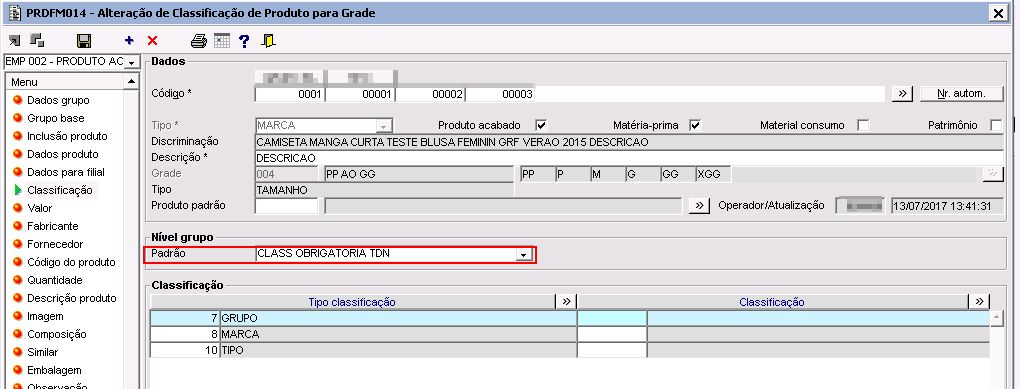Viewport: 1020px width, 389px height.
Task: Click the cascading windows toolbar icon
Action: (x=37, y=40)
